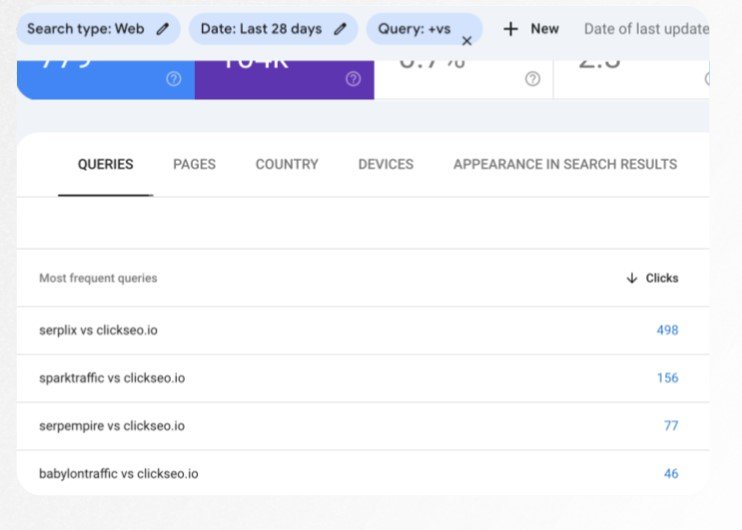Toggle the average position card
Viewport: 742px width, 530px height.
631,80
